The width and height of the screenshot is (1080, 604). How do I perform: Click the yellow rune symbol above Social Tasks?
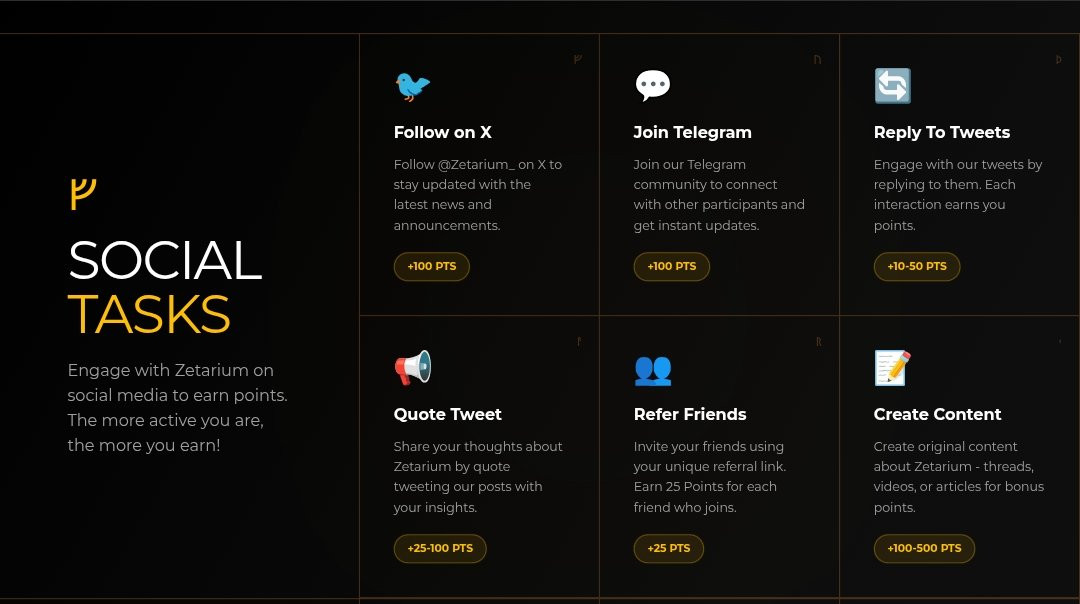pos(82,193)
